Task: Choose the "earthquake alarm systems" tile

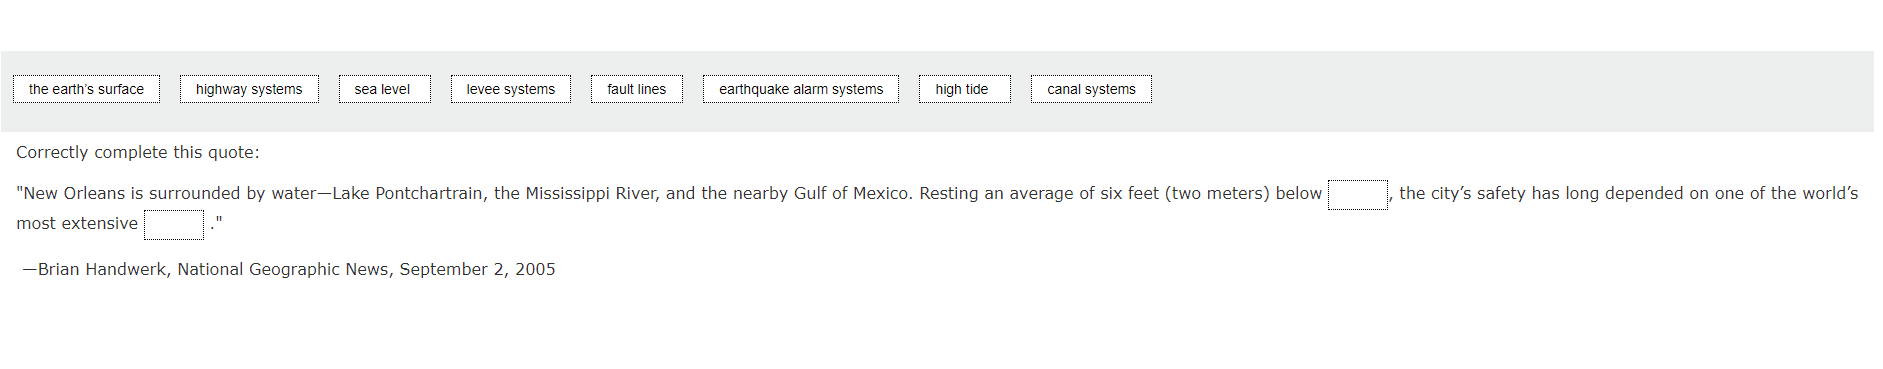Action: click(801, 89)
